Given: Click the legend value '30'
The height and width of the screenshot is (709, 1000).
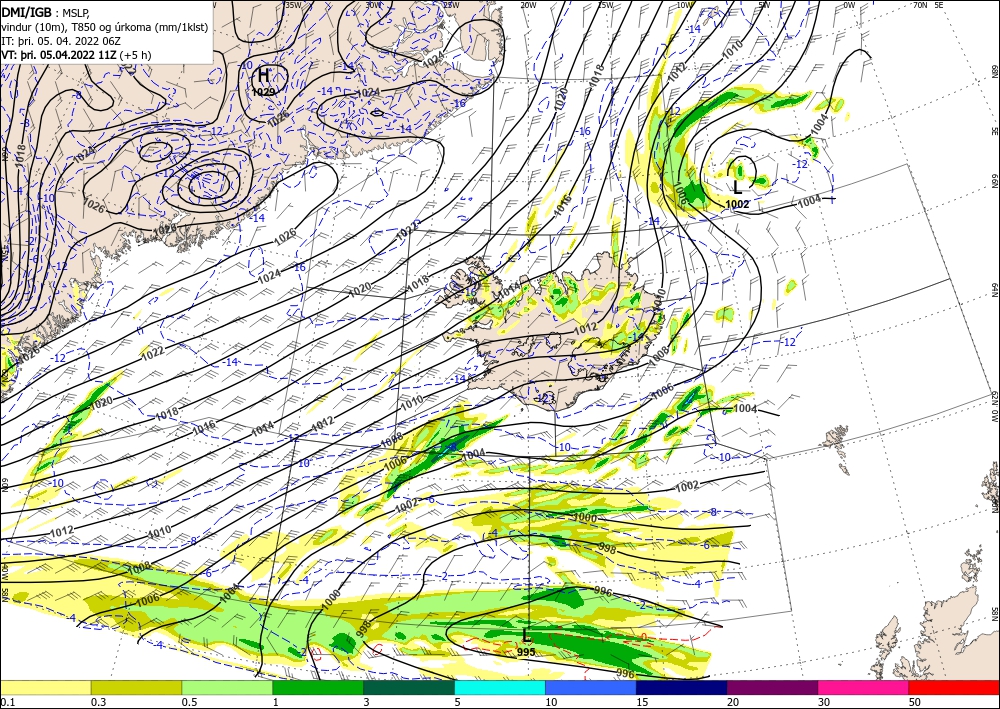Looking at the screenshot, I should [825, 702].
